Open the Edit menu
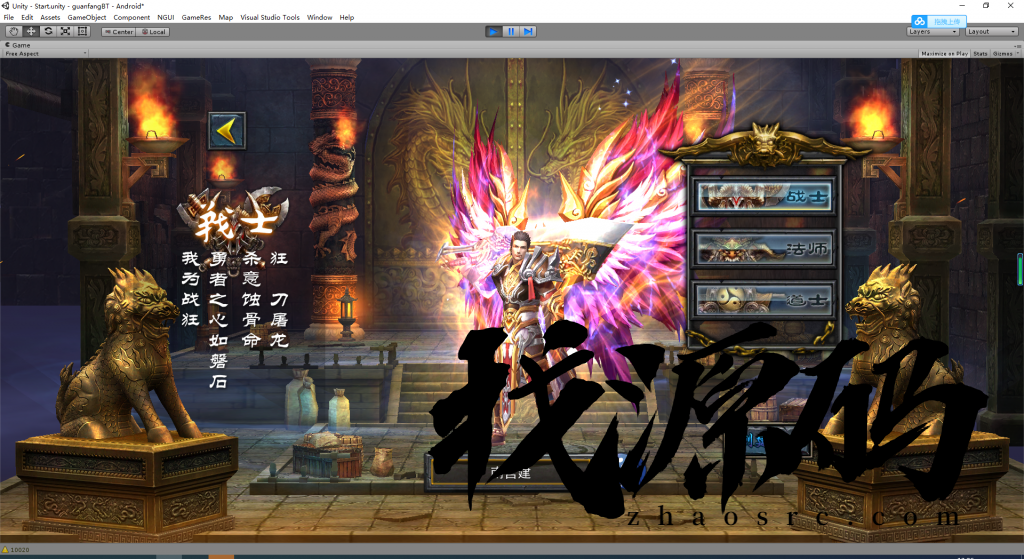 pyautogui.click(x=27, y=18)
